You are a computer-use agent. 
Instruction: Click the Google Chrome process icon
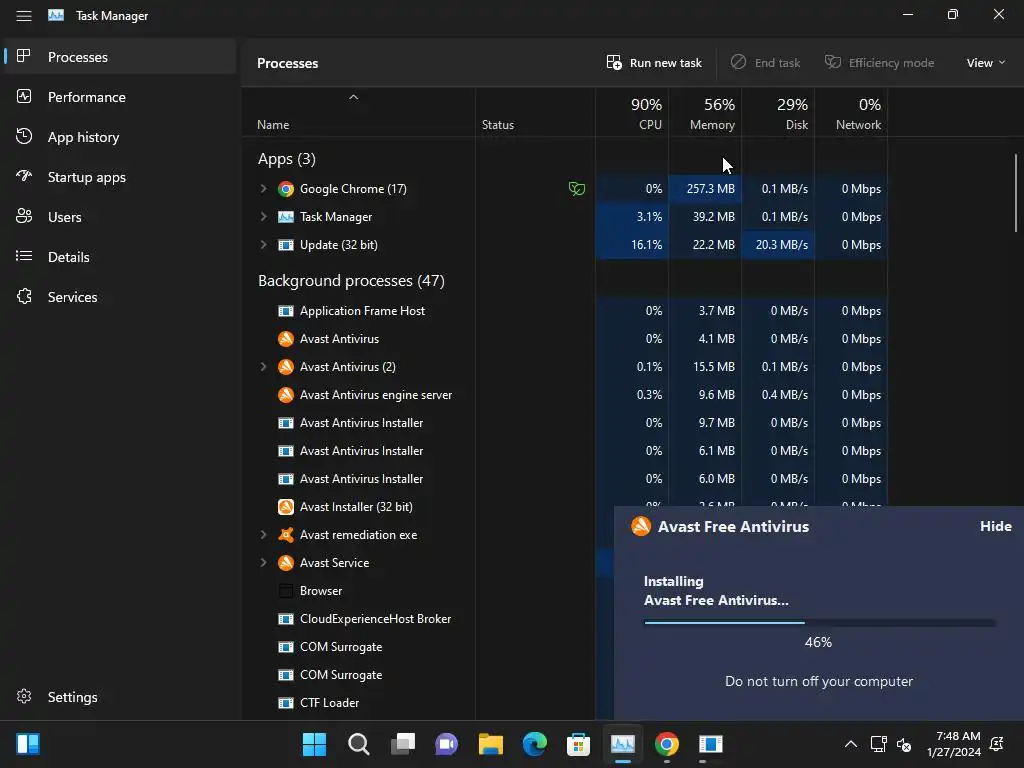pos(285,189)
